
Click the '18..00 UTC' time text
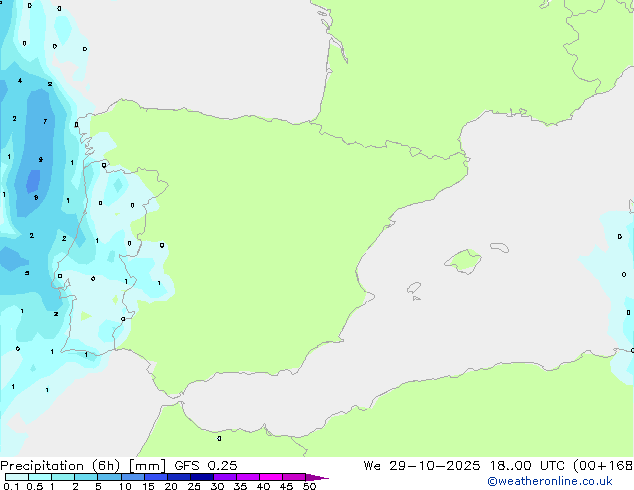tap(527, 466)
